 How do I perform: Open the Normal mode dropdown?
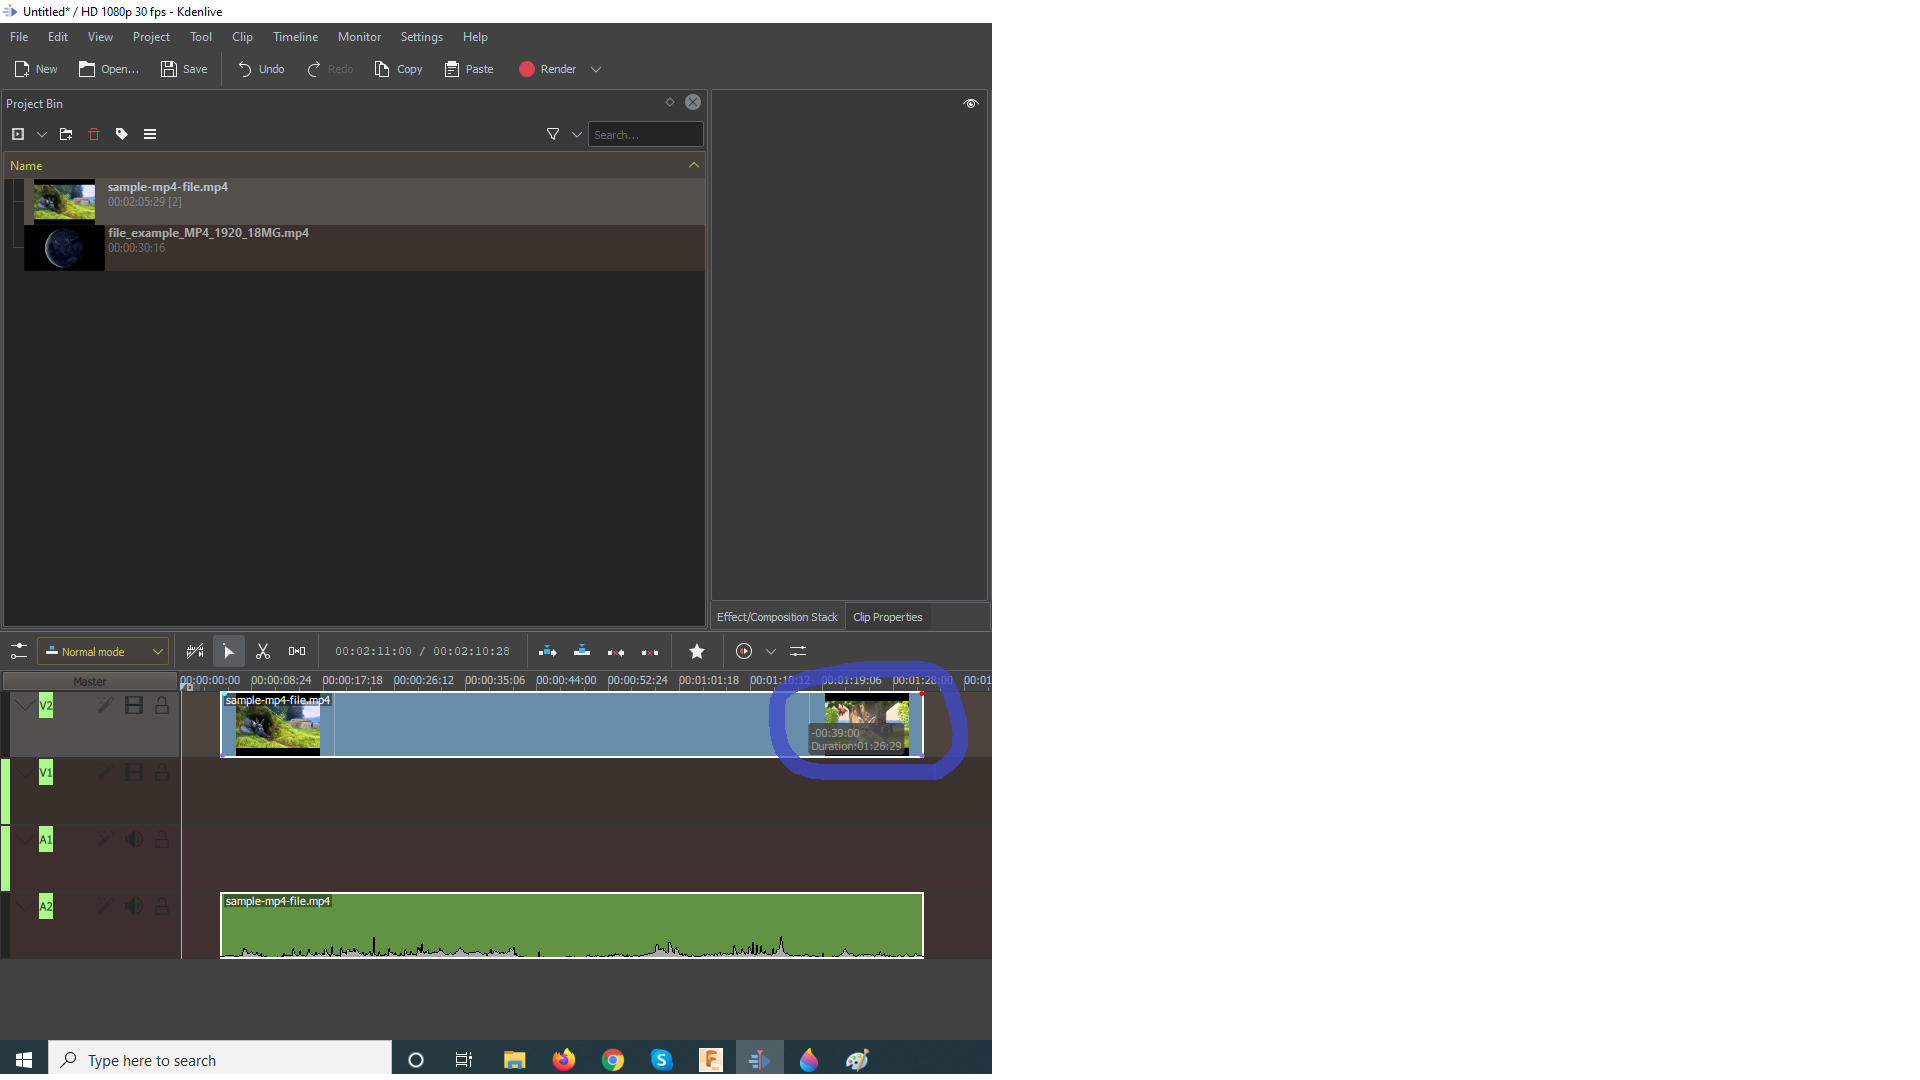coord(103,651)
